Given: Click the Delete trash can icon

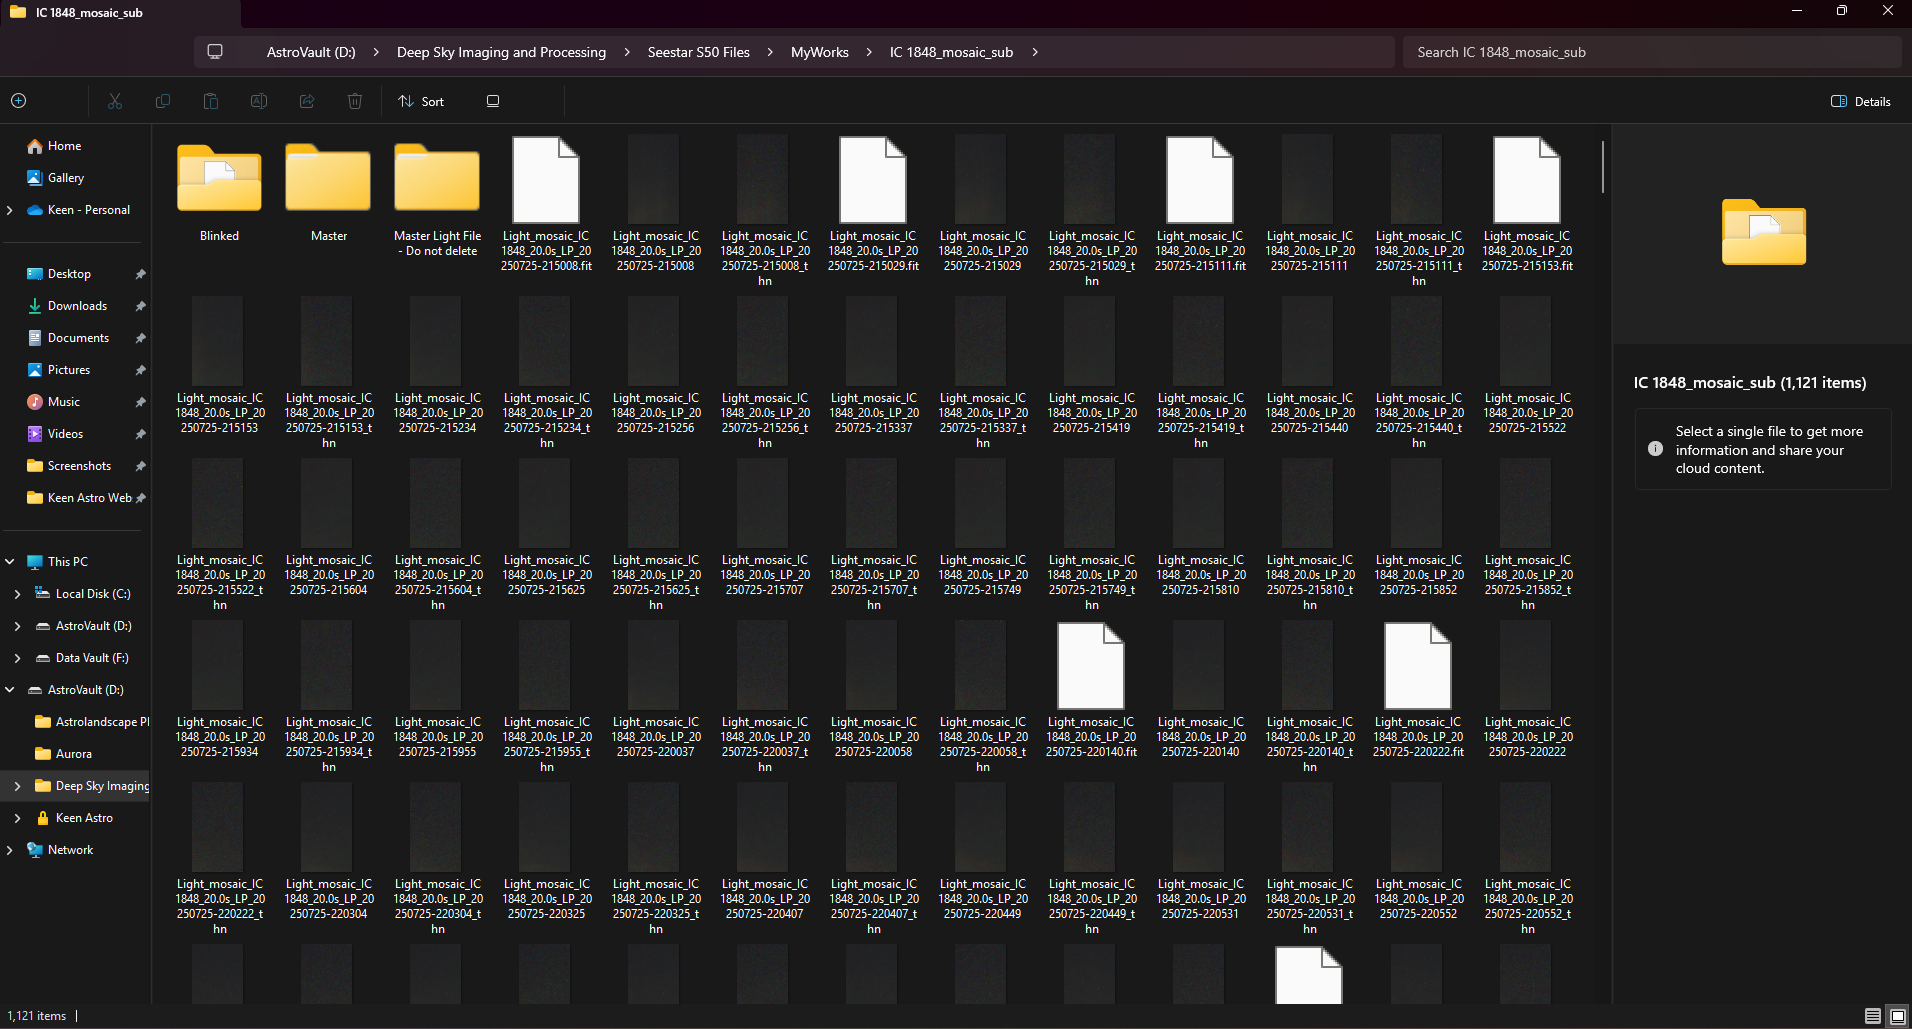Looking at the screenshot, I should 355,101.
